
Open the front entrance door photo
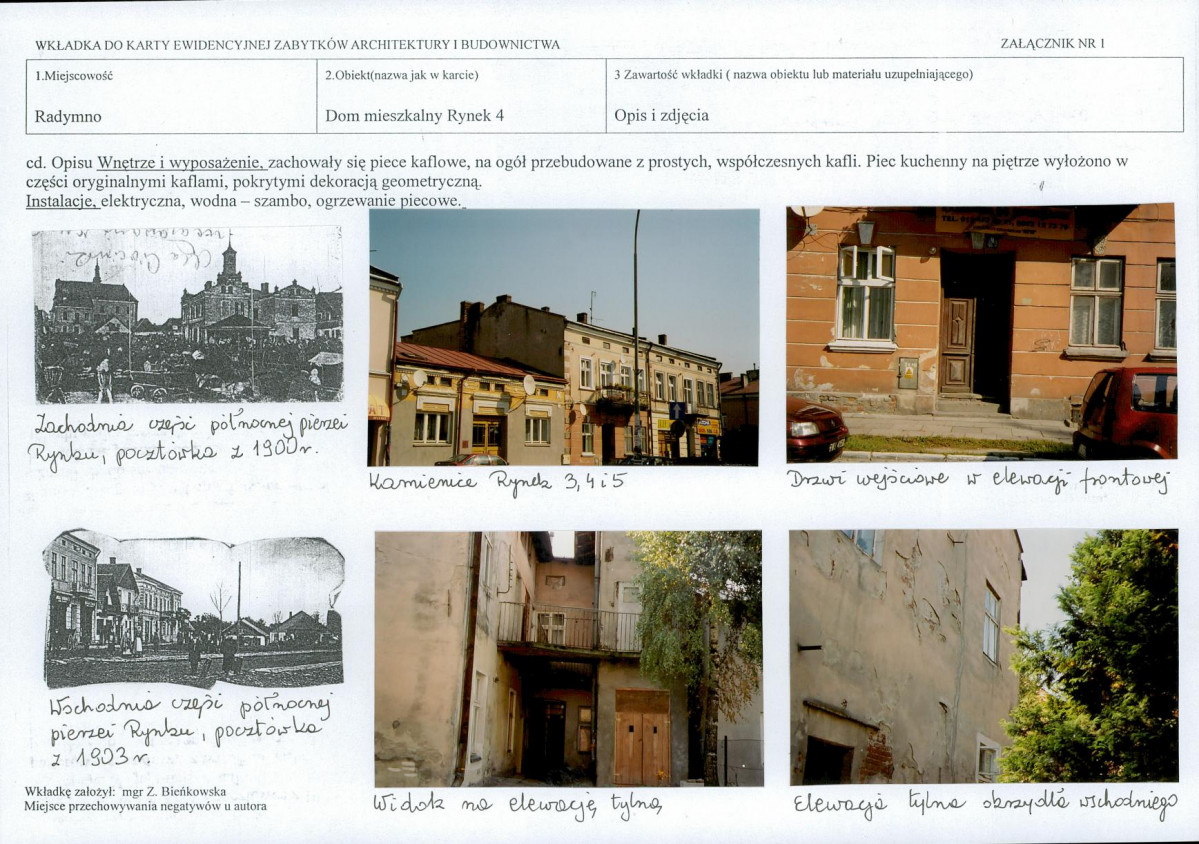981,333
